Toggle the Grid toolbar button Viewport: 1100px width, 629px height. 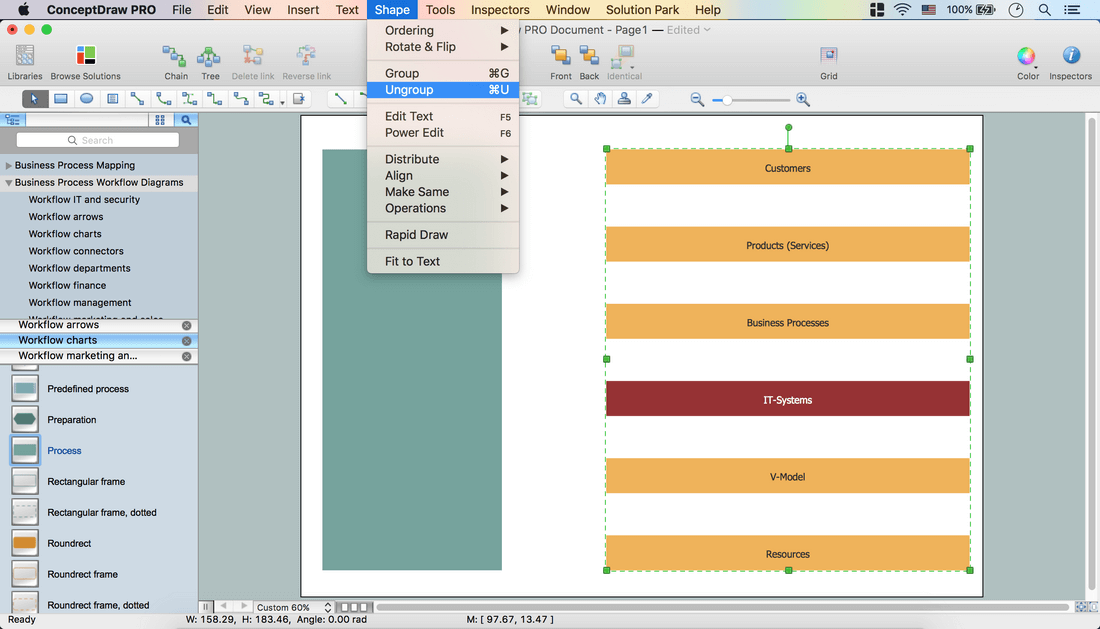tap(829, 62)
